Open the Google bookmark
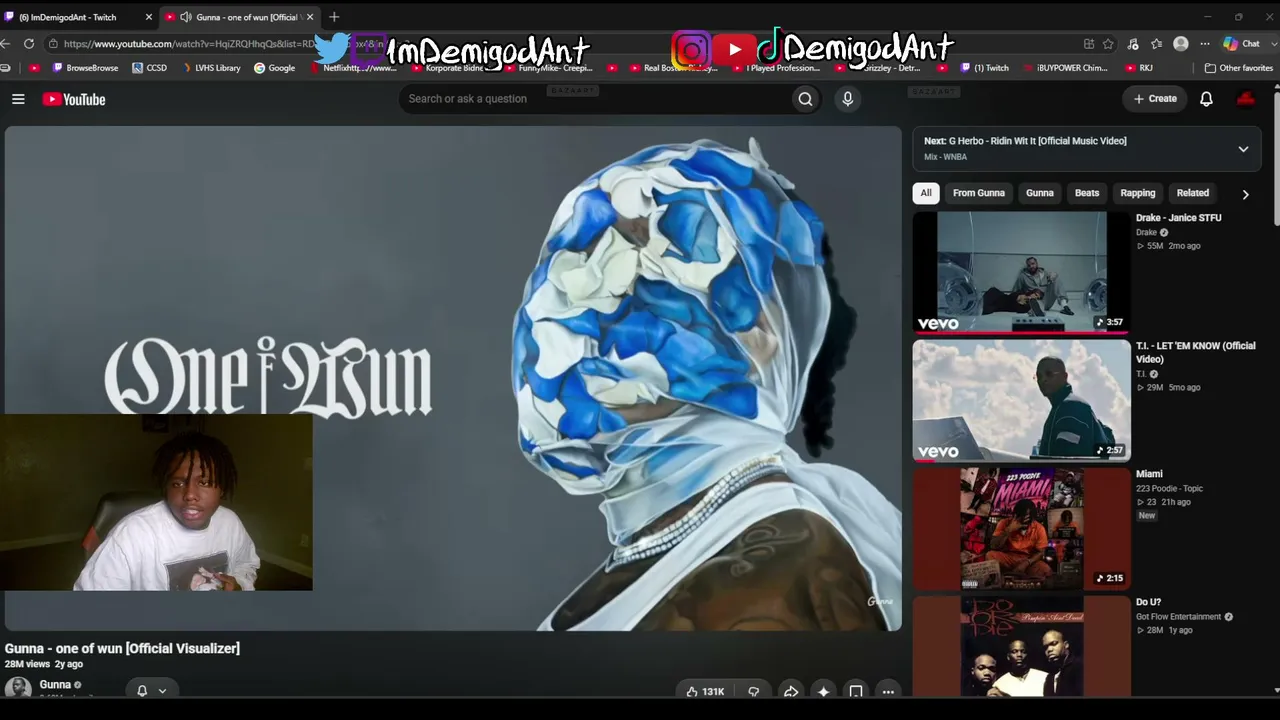 (x=274, y=68)
